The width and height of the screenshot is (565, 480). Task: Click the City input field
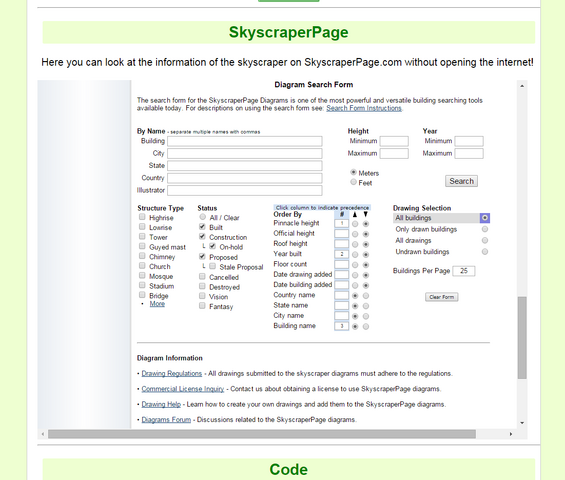coord(245,154)
